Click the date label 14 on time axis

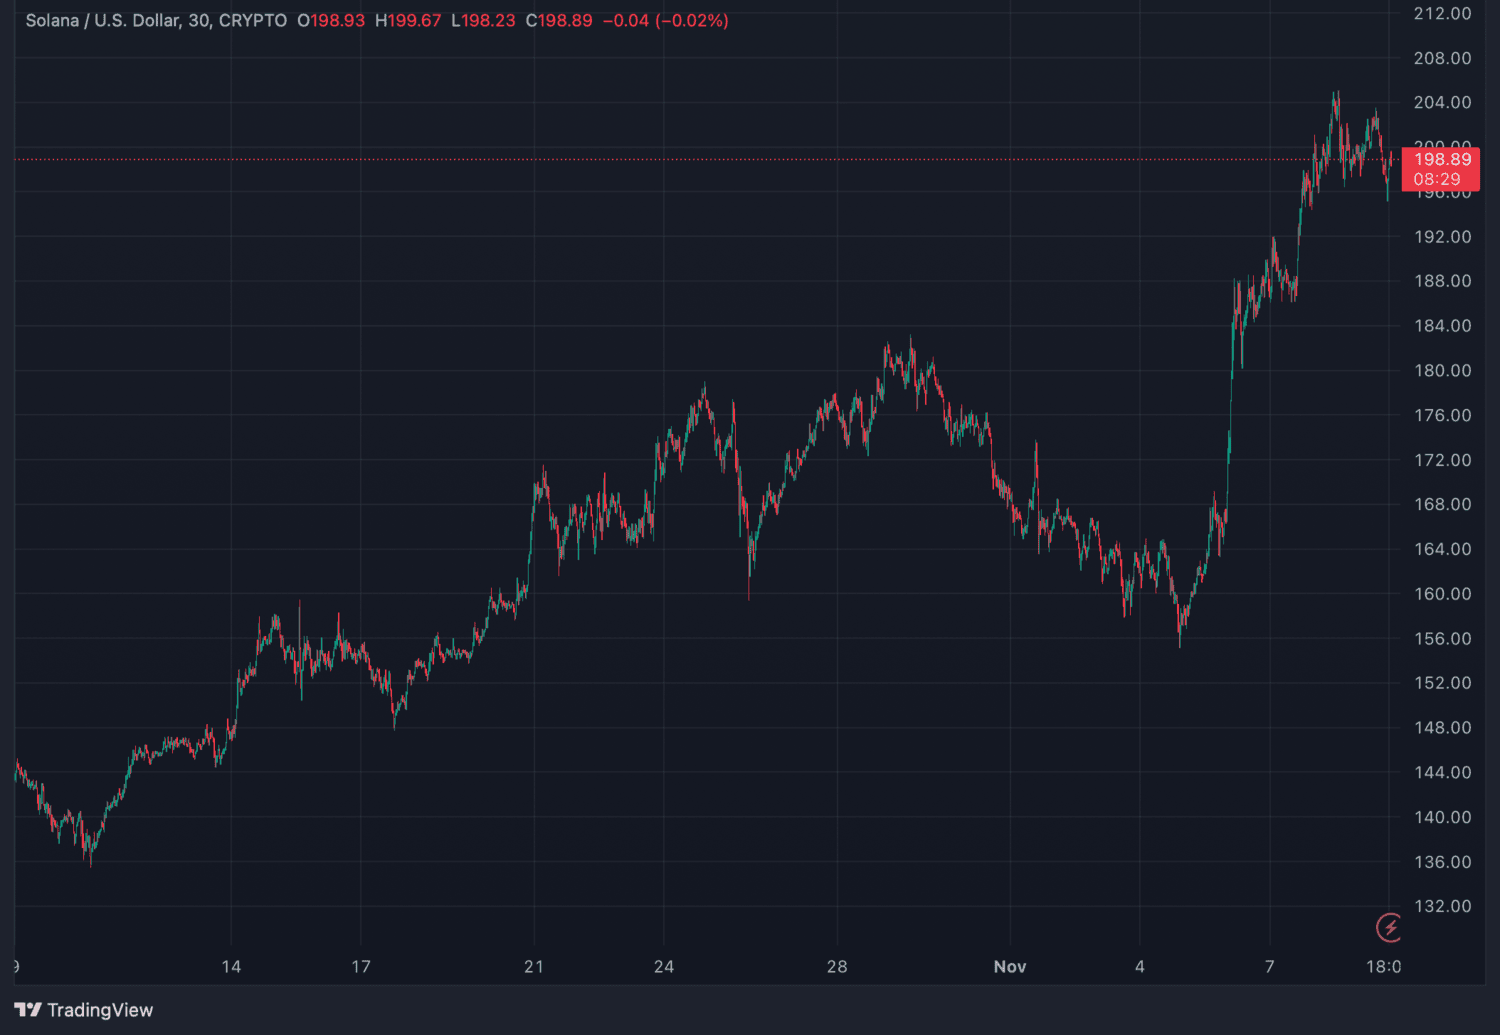coord(231,966)
